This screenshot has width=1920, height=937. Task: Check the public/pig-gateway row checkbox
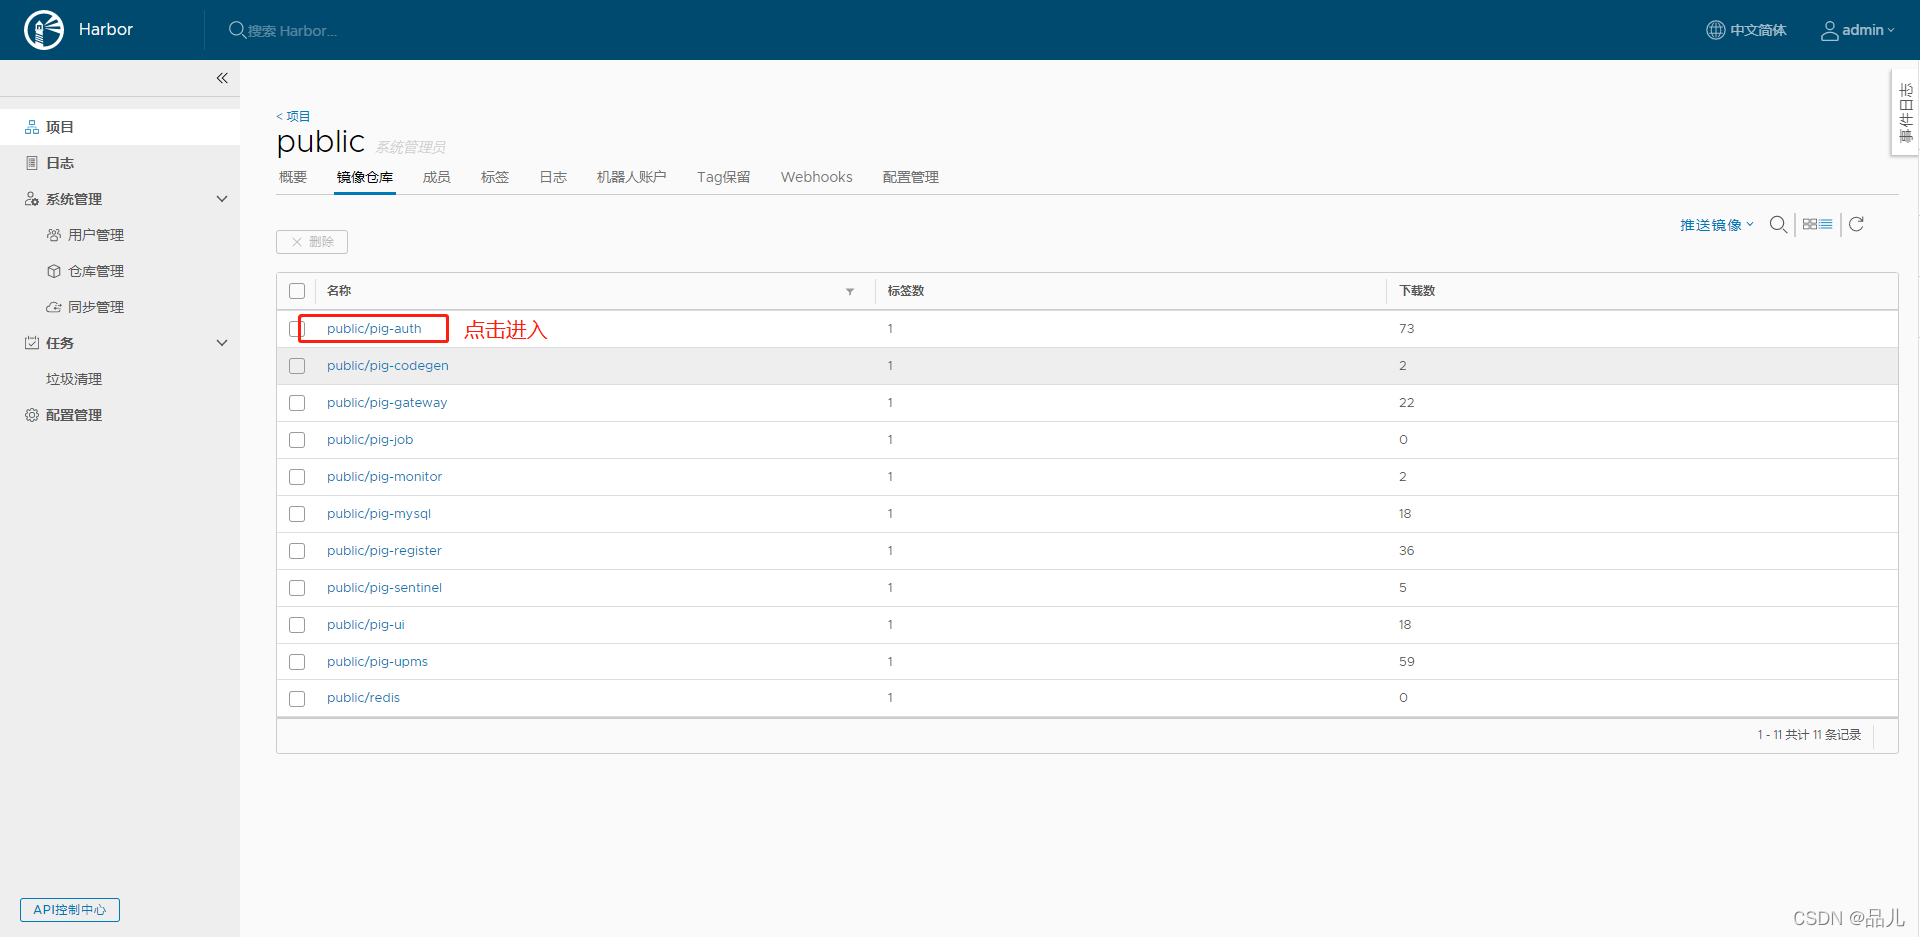297,403
